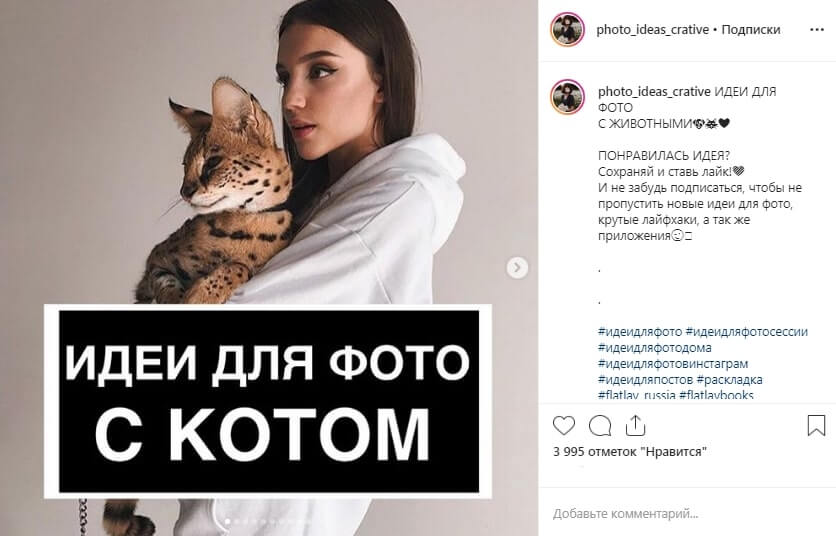This screenshot has width=836, height=536.
Task: Open the #идеидляфото hashtag
Action: [x=640, y=332]
